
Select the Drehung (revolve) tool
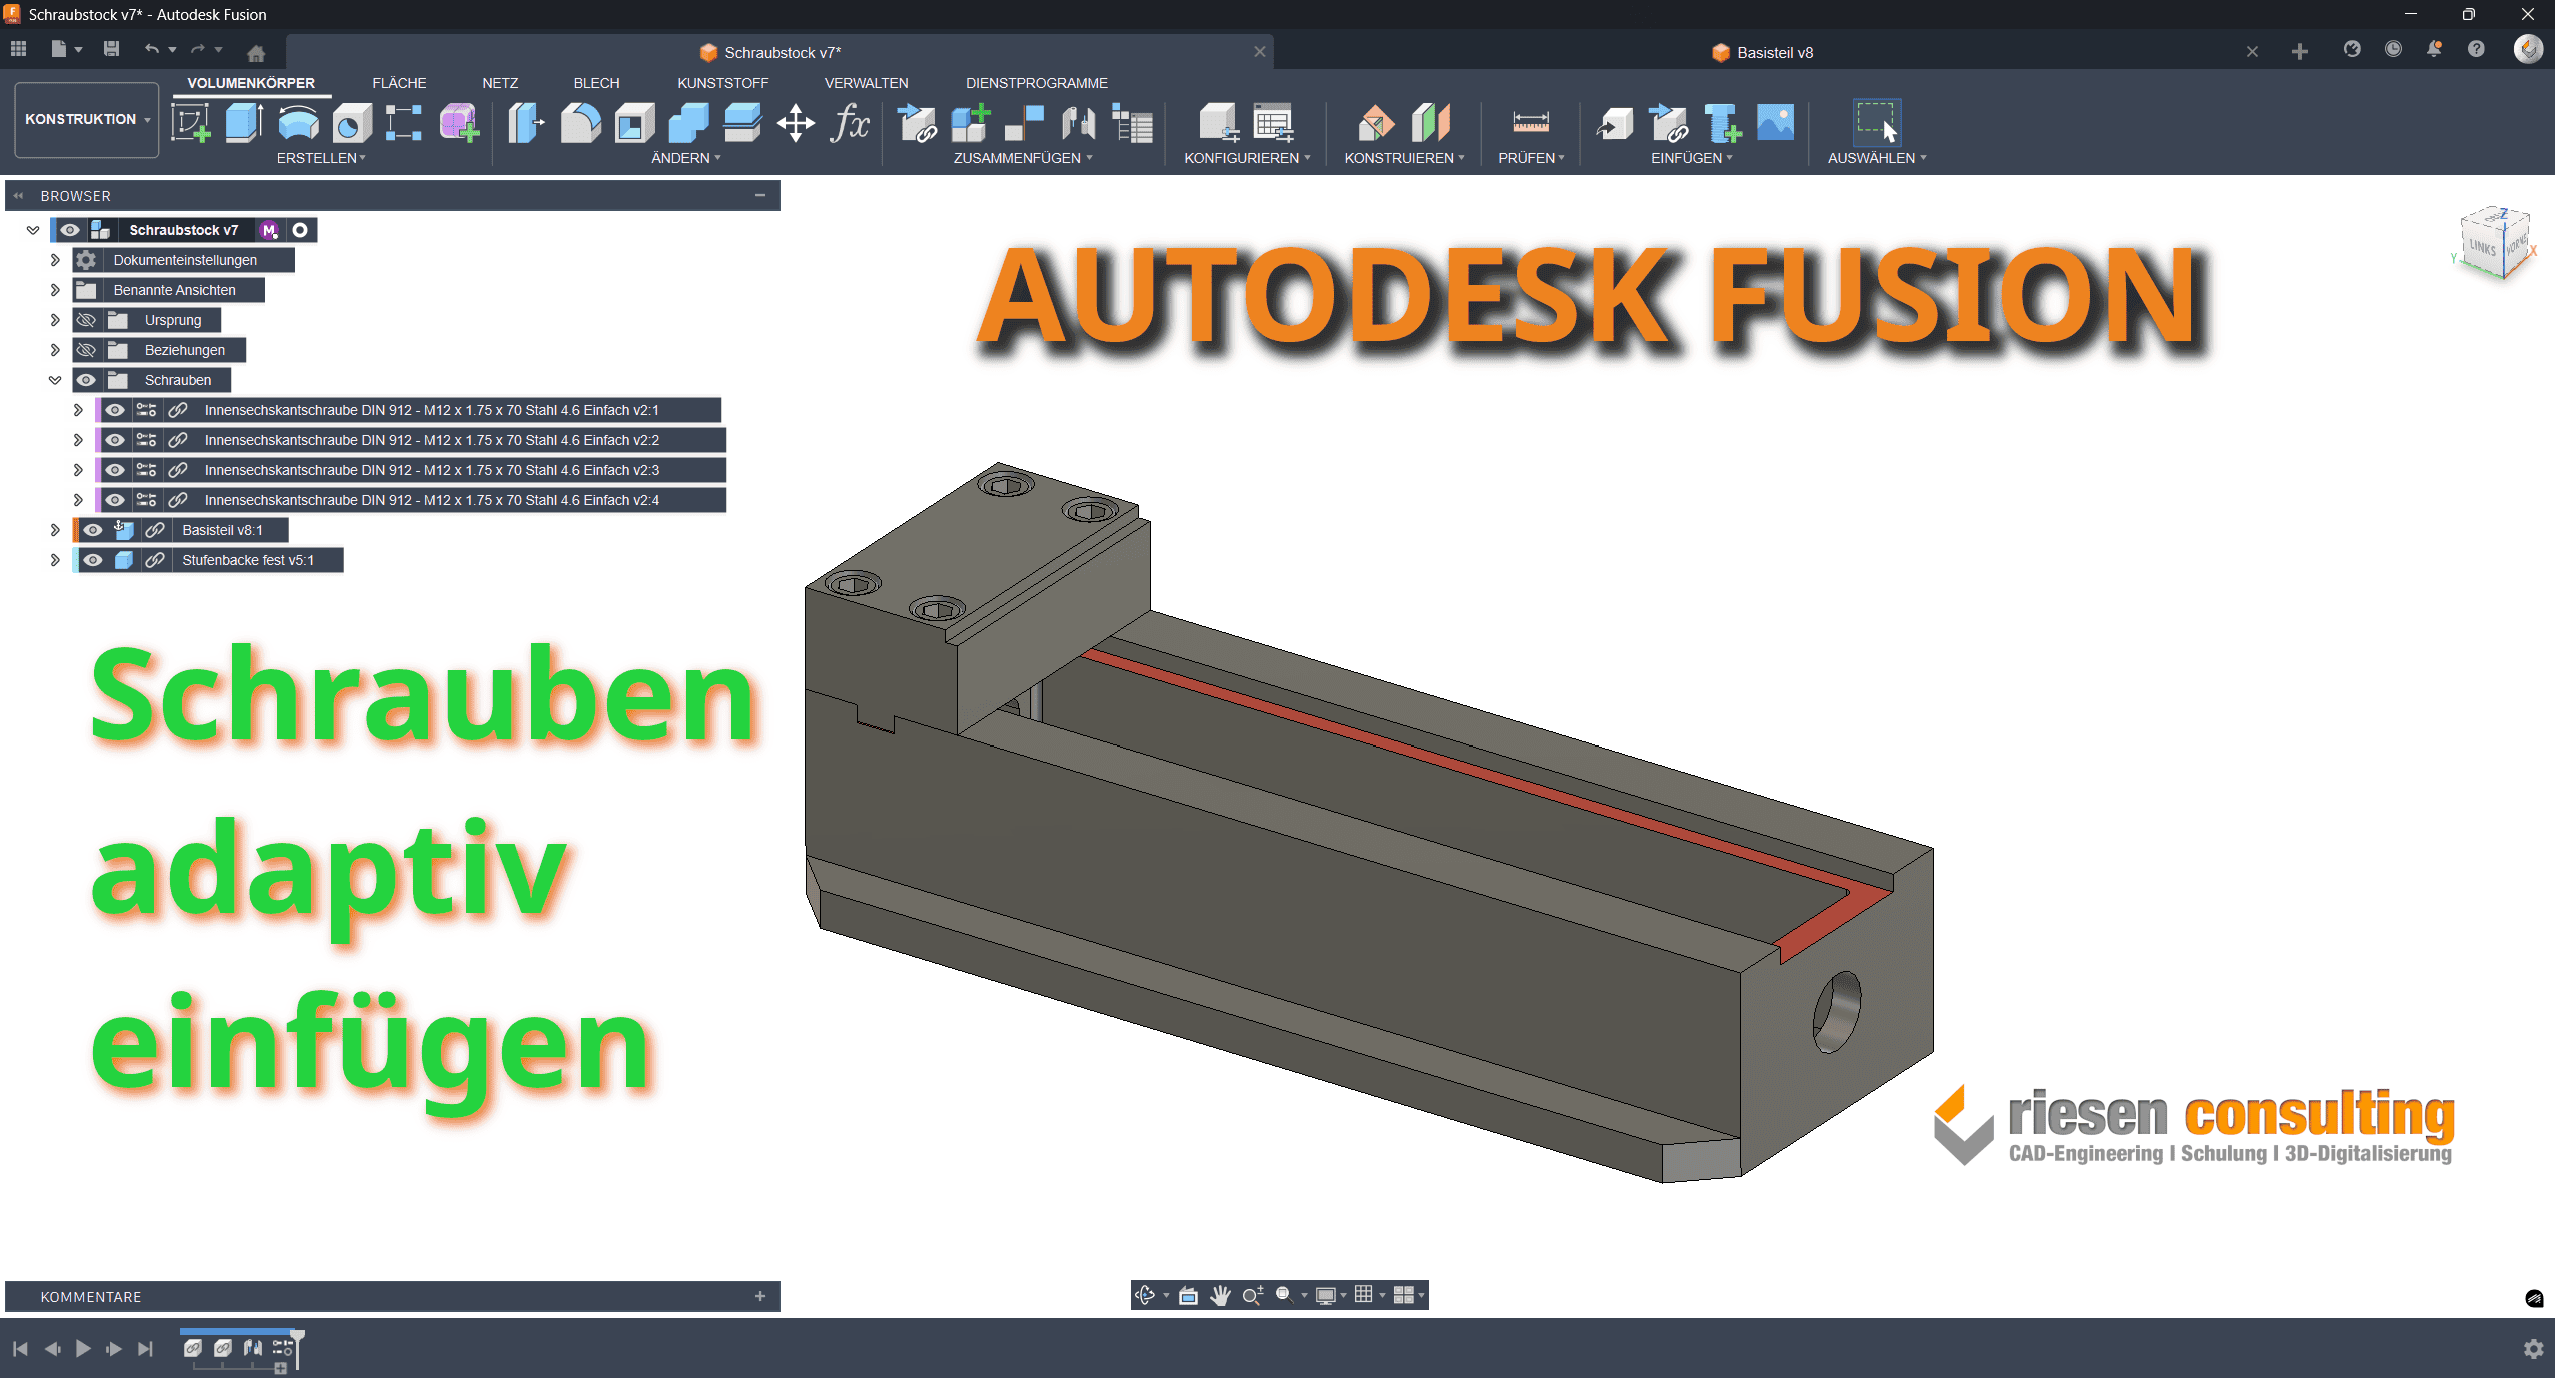297,122
